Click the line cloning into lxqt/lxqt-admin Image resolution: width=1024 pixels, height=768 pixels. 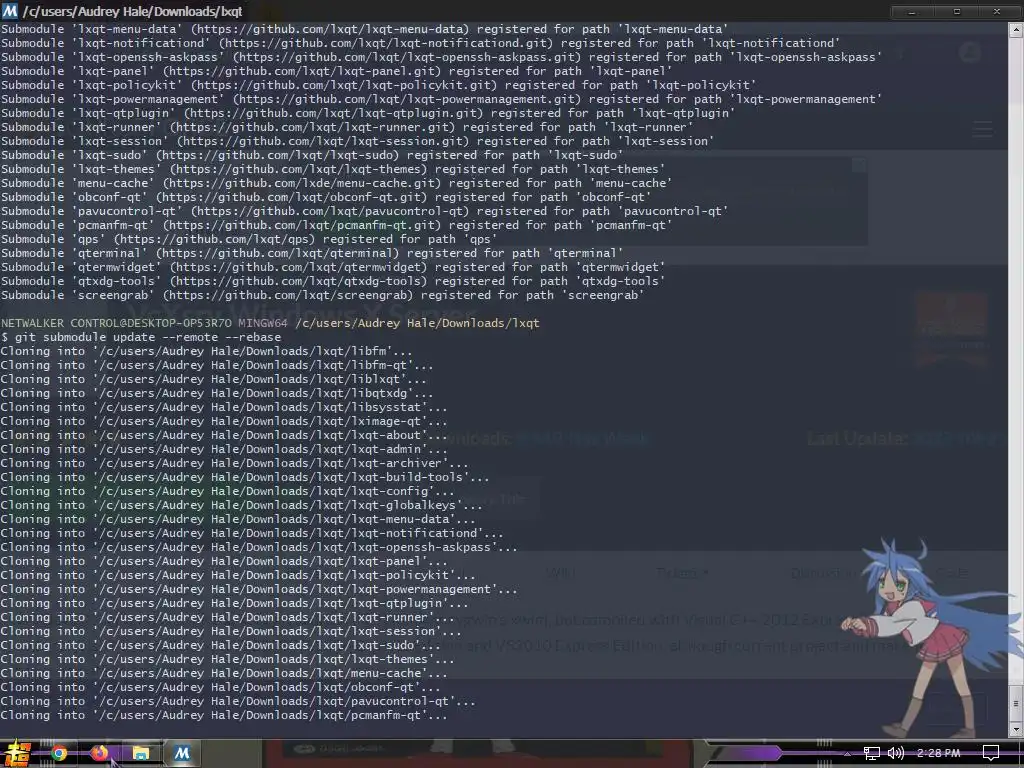click(x=224, y=449)
